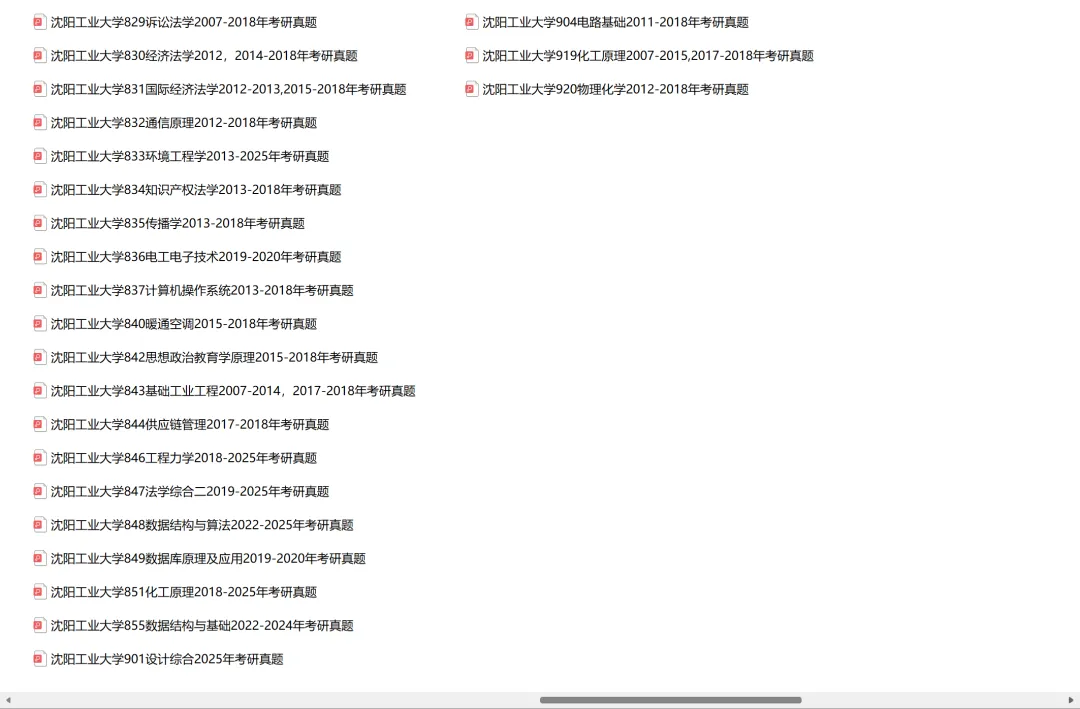Screen dimensions: 1080x709
Task: Select file name 沈阳工业大学919化工原理2007-2015,2017-2018年考研真题
Action: [x=648, y=56]
